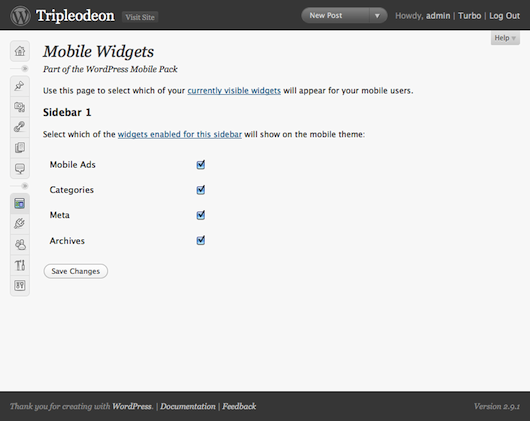
Task: Open the Posts pushpin icon
Action: click(x=20, y=86)
